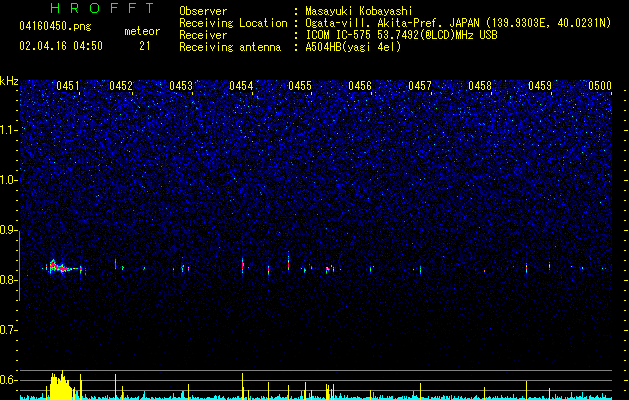The image size is (629, 400).
Task: Click the HROFFT title text
Action: click(102, 8)
